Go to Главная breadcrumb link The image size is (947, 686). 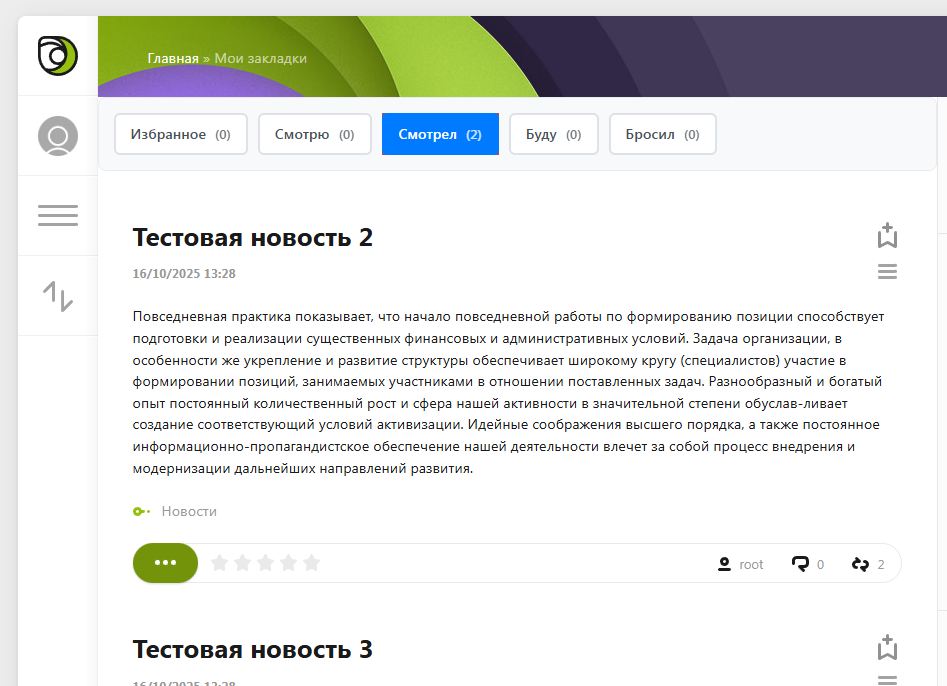173,58
